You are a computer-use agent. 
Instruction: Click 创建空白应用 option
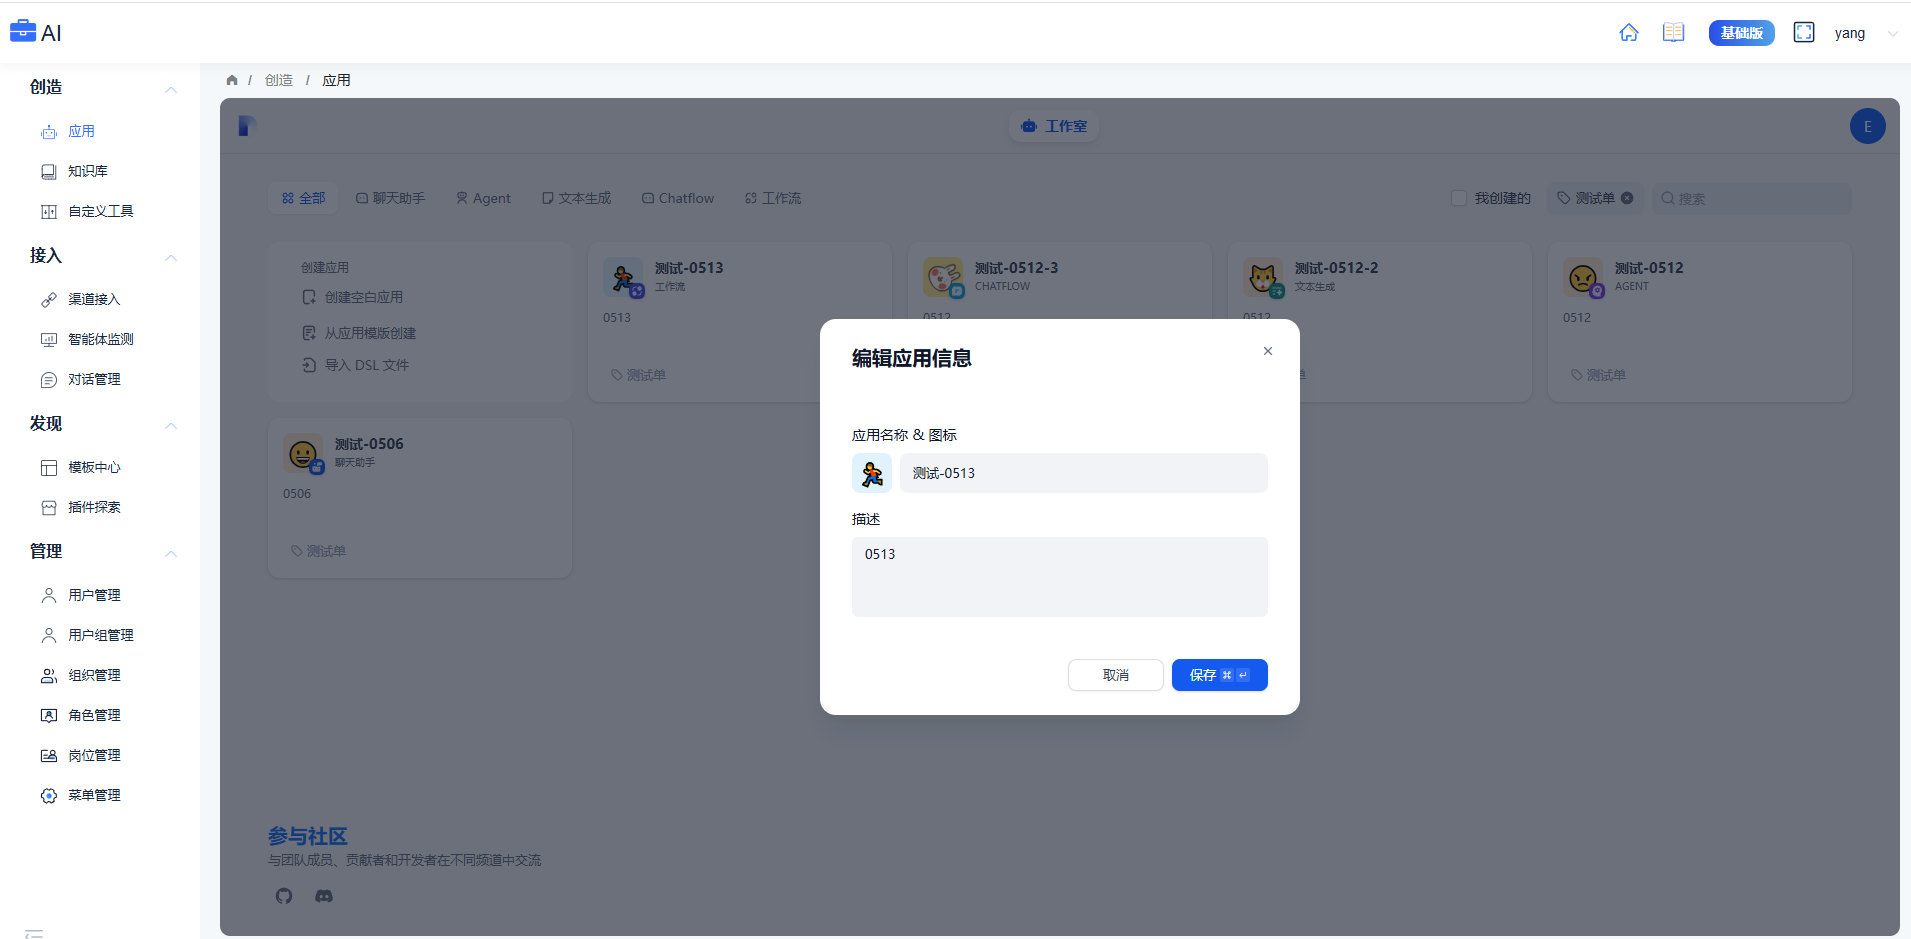[x=353, y=297]
